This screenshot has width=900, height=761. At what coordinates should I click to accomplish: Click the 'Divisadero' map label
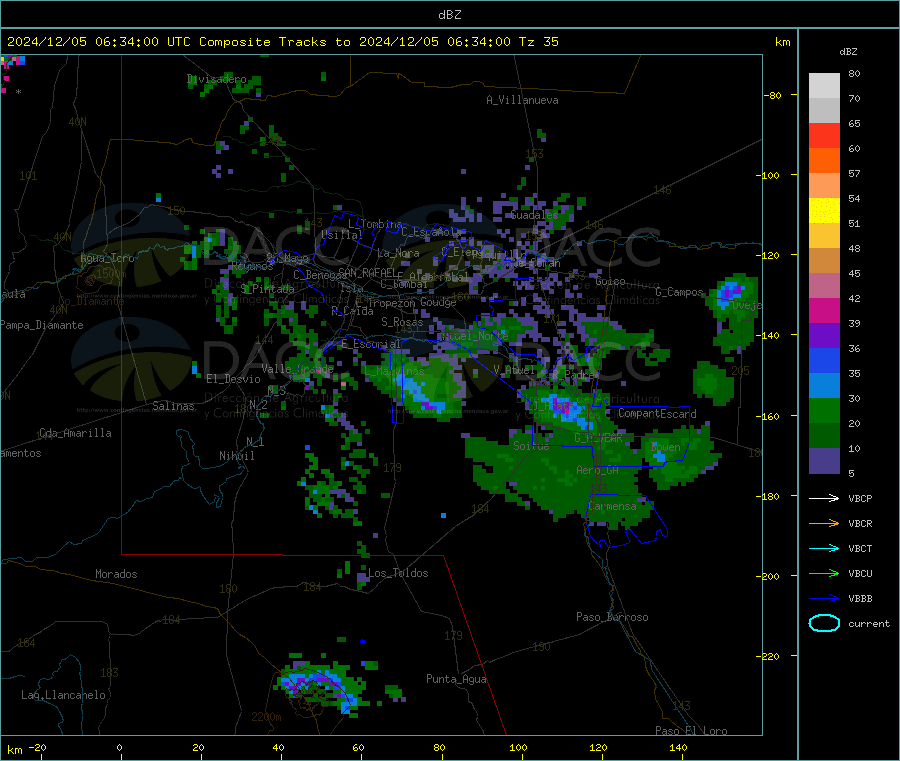(x=216, y=79)
